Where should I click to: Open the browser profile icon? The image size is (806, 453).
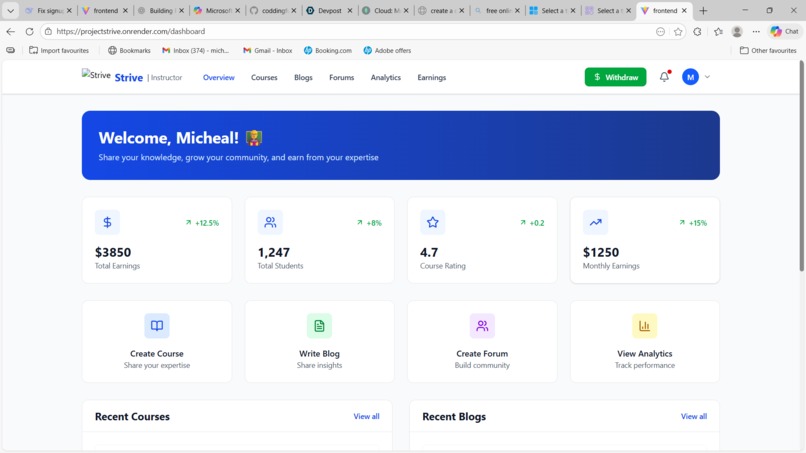(737, 31)
